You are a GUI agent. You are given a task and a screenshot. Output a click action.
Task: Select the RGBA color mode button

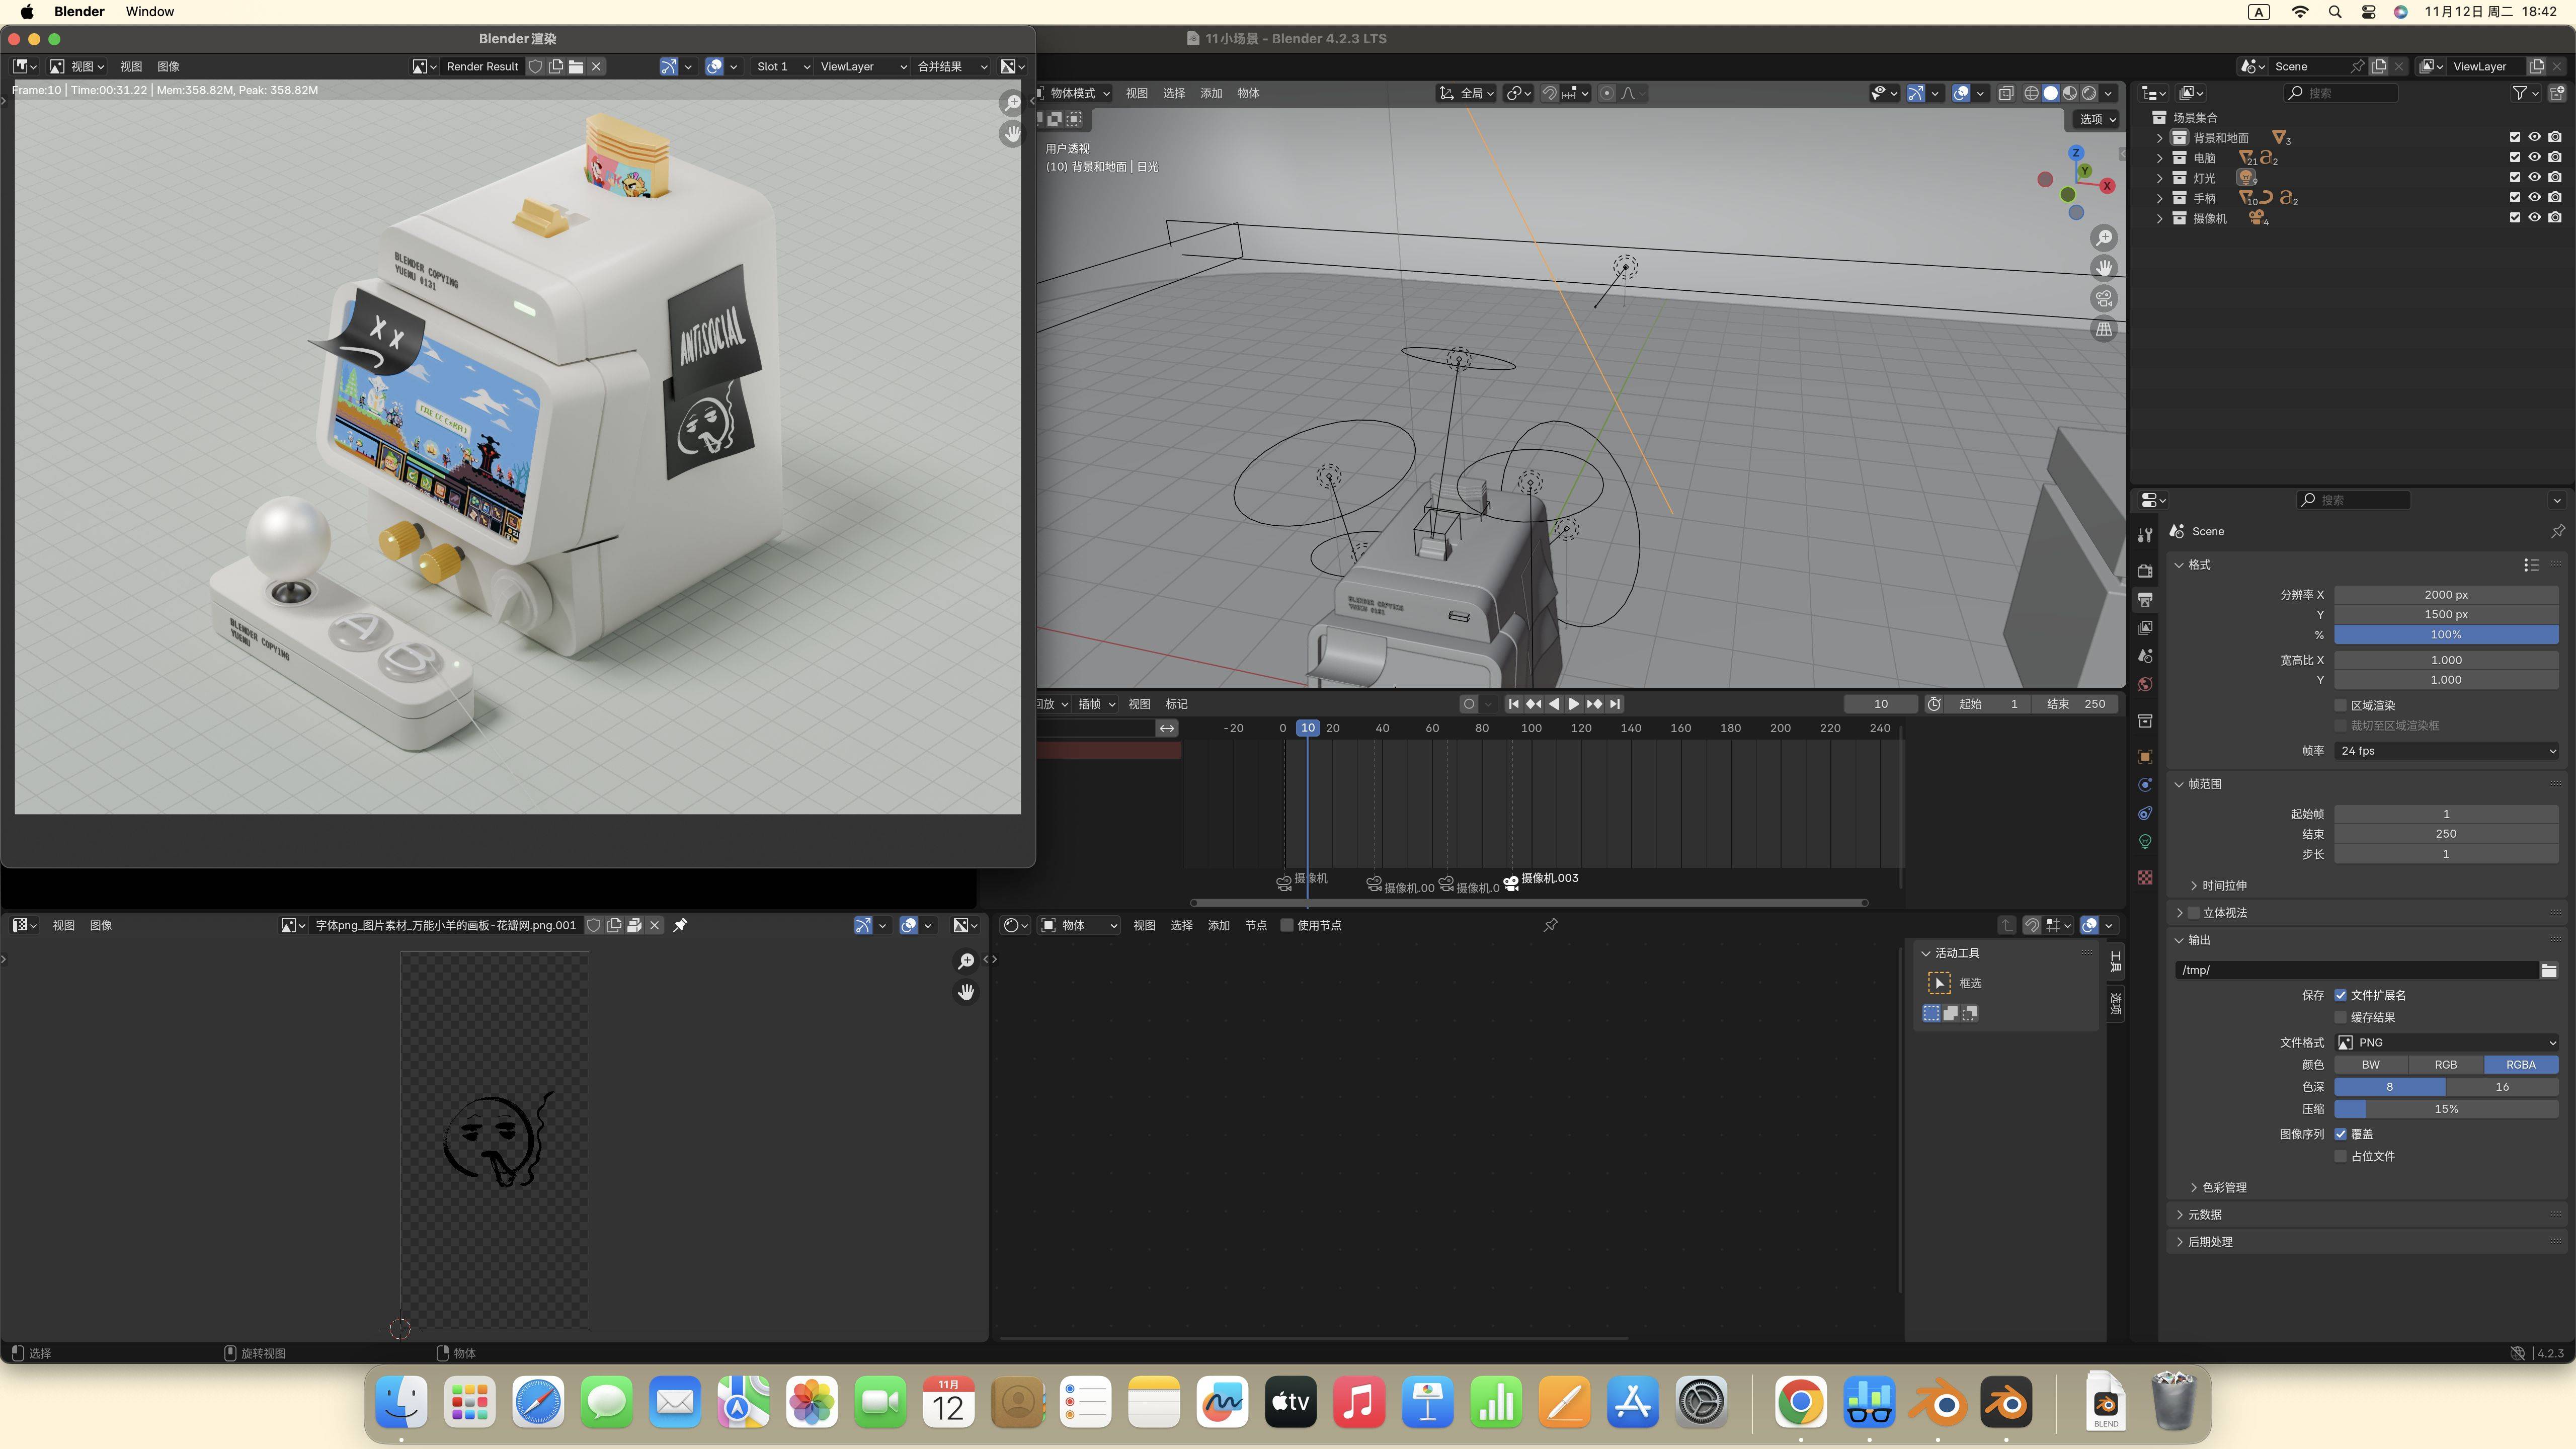click(2521, 1064)
